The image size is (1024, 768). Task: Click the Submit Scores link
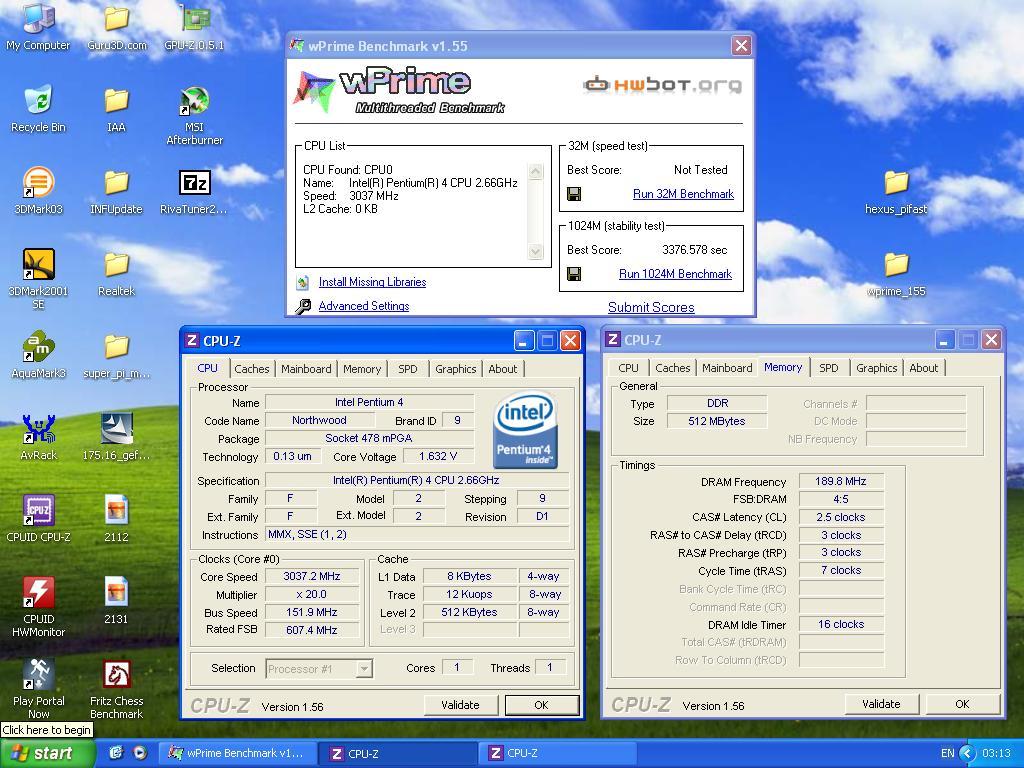click(651, 308)
